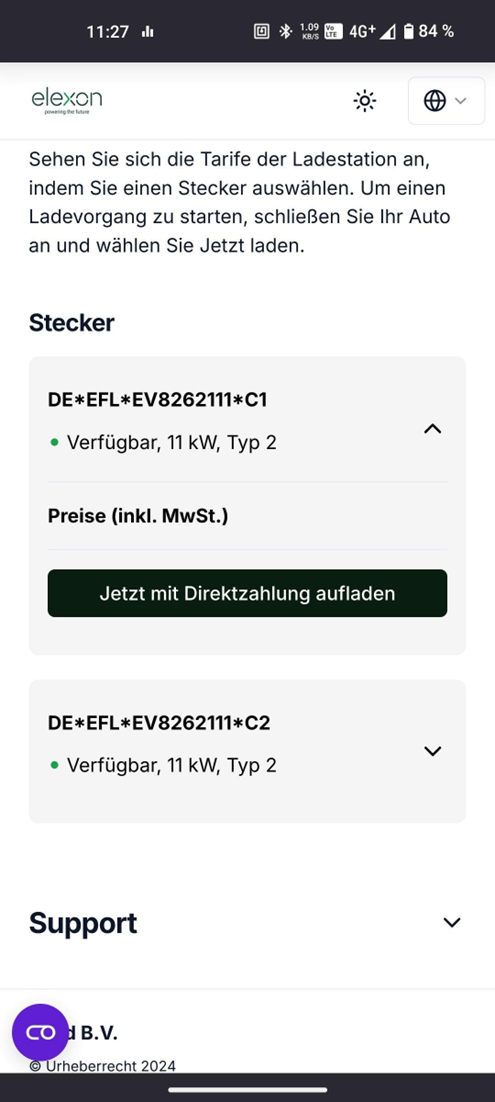Expand the C2 connector chevron
495x1102 pixels.
433,751
